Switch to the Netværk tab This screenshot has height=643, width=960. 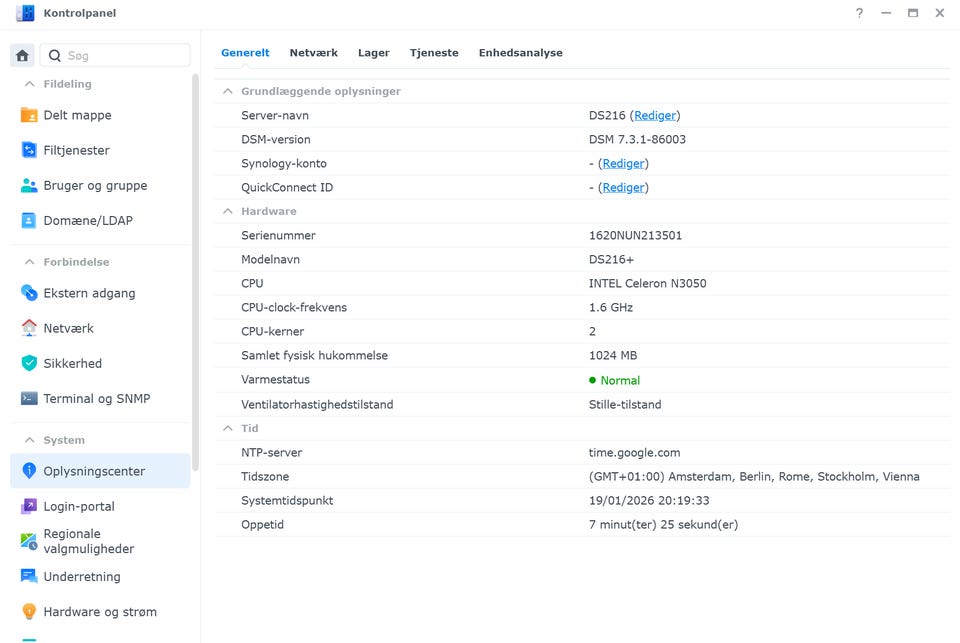[313, 53]
